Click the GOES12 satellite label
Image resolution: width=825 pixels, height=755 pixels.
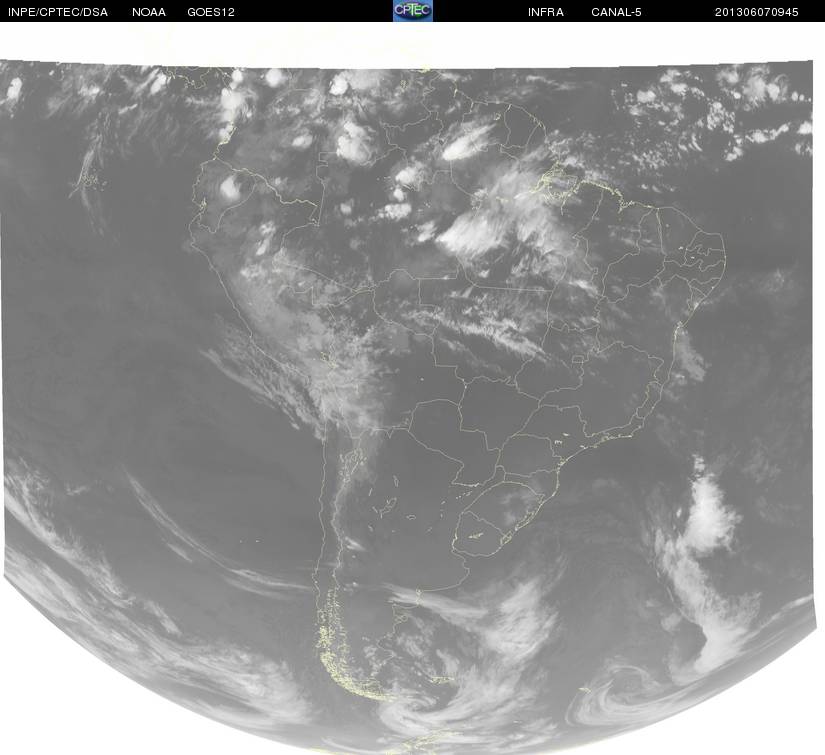point(211,12)
